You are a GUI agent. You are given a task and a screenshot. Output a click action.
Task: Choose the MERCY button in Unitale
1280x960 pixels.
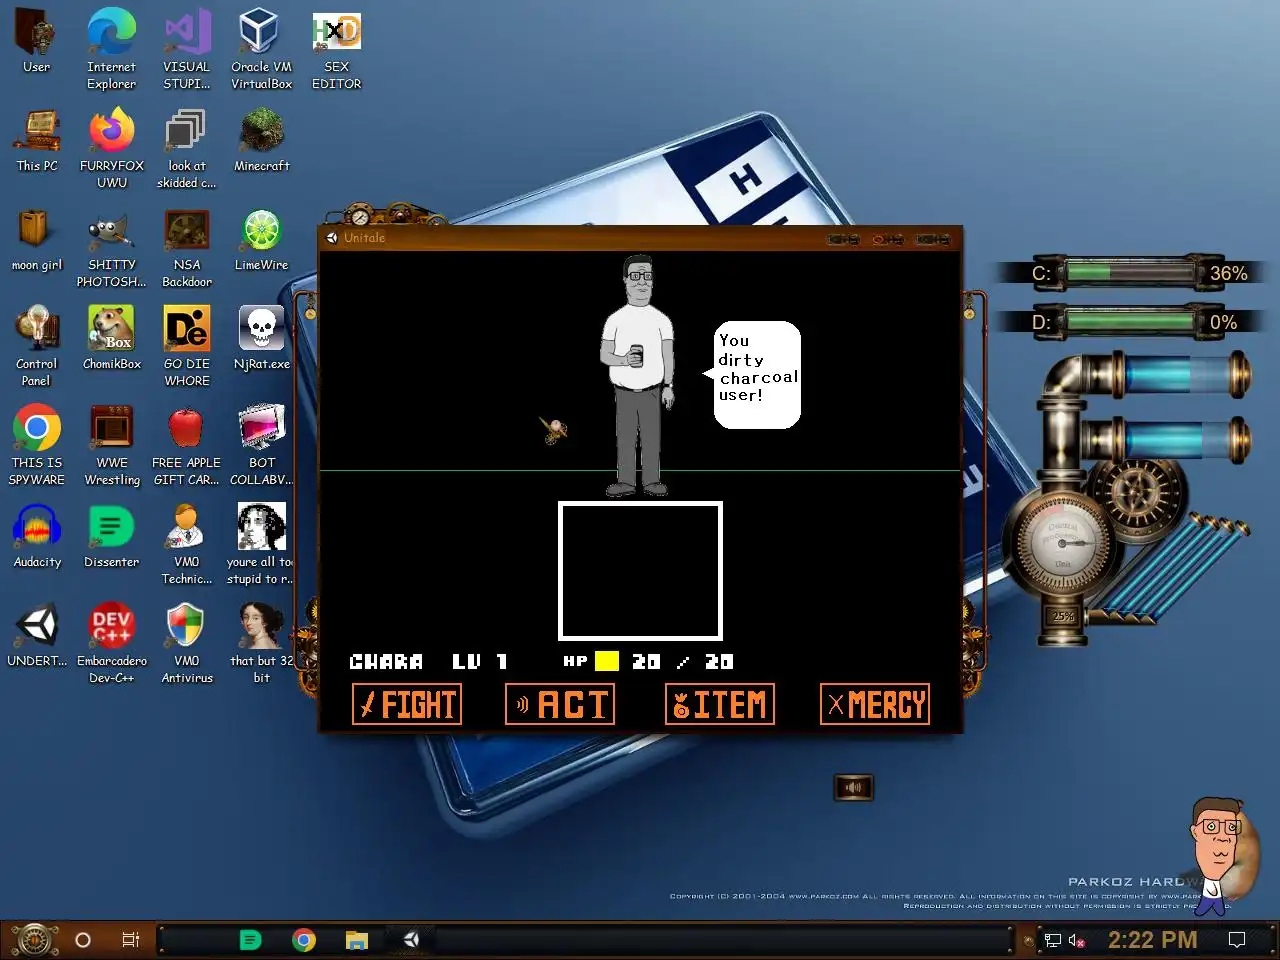click(x=874, y=704)
